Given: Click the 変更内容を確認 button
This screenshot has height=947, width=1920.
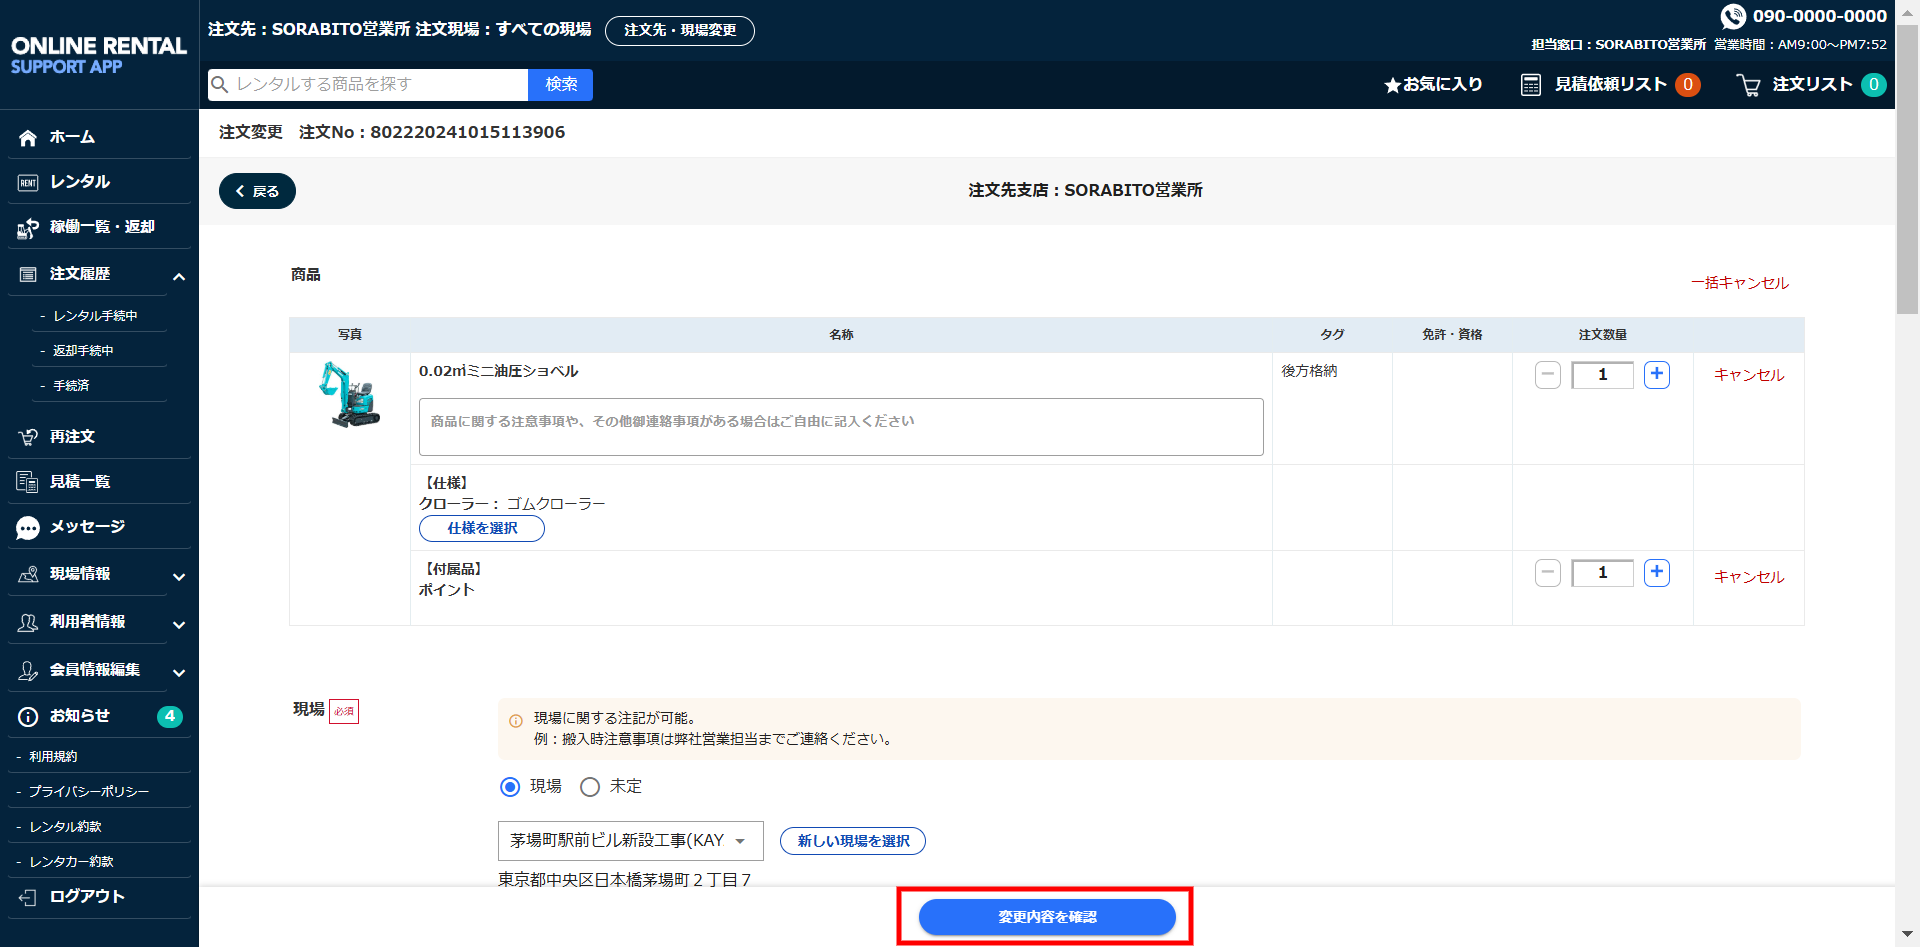Looking at the screenshot, I should pyautogui.click(x=1046, y=917).
